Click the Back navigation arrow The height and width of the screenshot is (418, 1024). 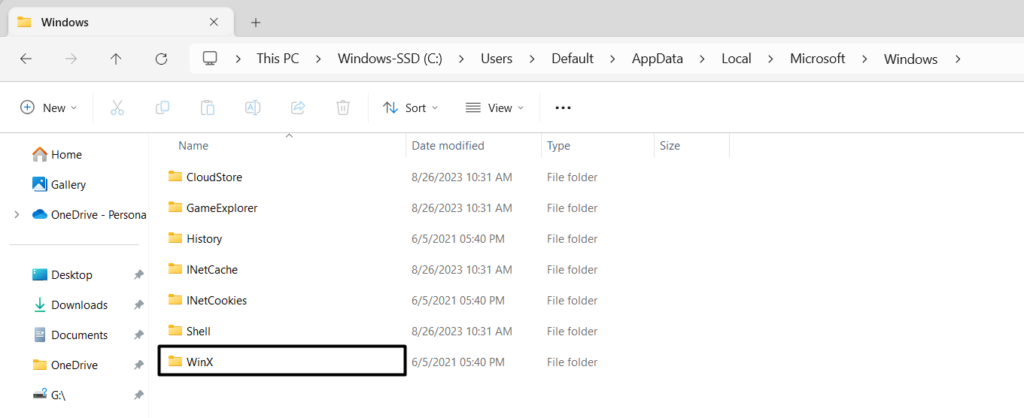click(x=26, y=59)
